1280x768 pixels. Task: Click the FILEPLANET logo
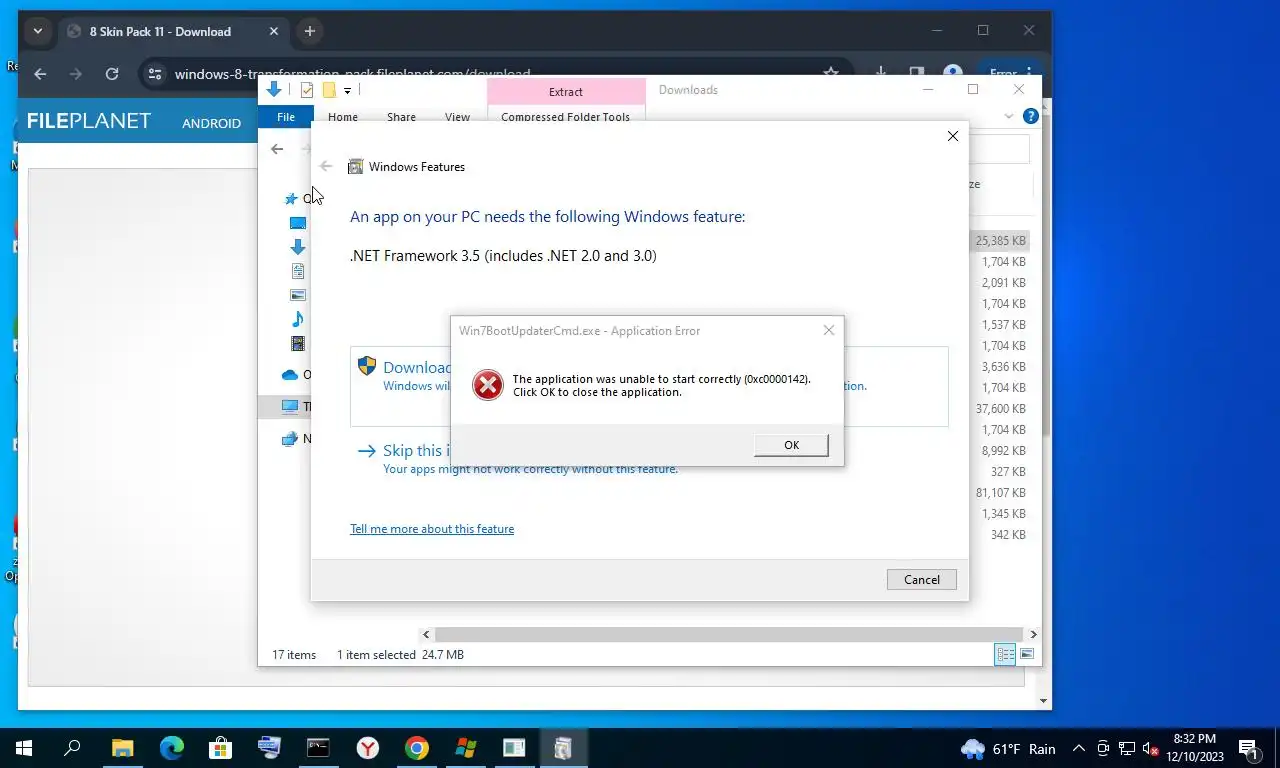click(x=88, y=122)
